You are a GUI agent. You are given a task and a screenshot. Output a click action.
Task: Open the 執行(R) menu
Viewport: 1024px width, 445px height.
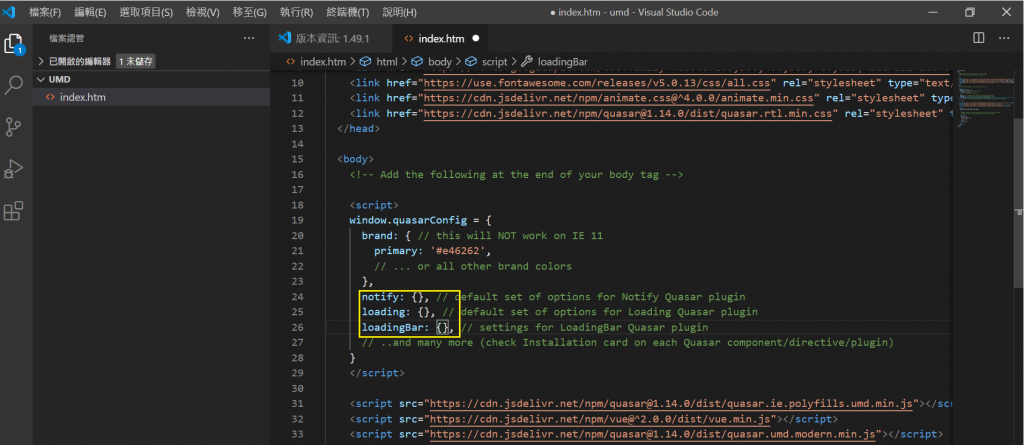click(296, 12)
